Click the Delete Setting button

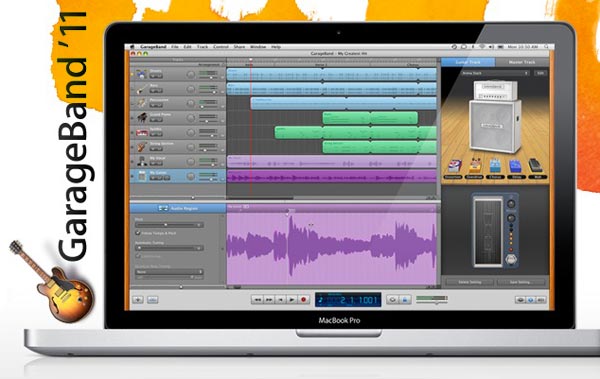coord(470,282)
